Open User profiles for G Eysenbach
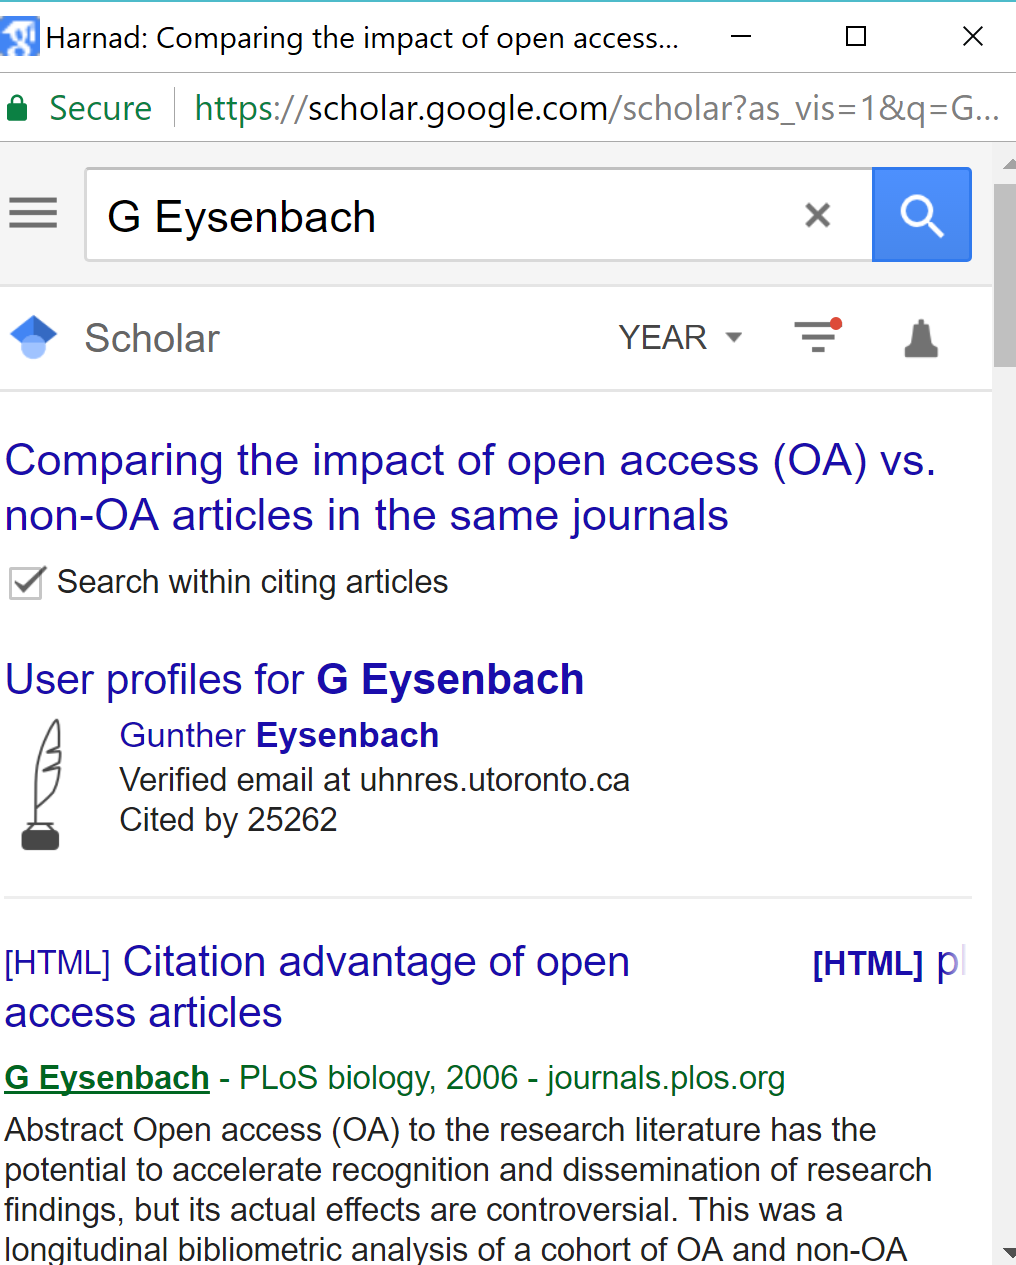Image resolution: width=1016 pixels, height=1265 pixels. (294, 680)
